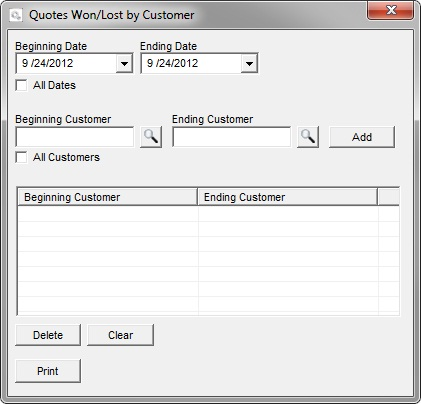Viewport: 421px width, 404px height.
Task: Tick the All Customers checkbox
Action: 21,157
